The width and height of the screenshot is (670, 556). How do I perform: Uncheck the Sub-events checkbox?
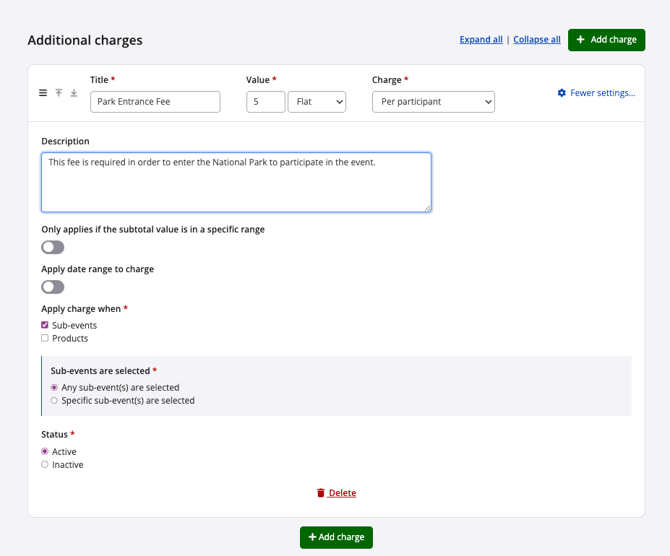pos(45,325)
